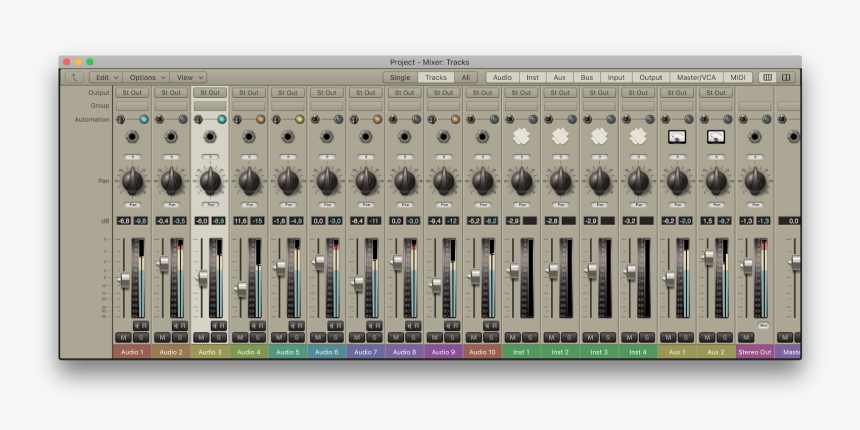The height and width of the screenshot is (430, 860).
Task: Open the Inst 2 St Out output selector
Action: [561, 93]
